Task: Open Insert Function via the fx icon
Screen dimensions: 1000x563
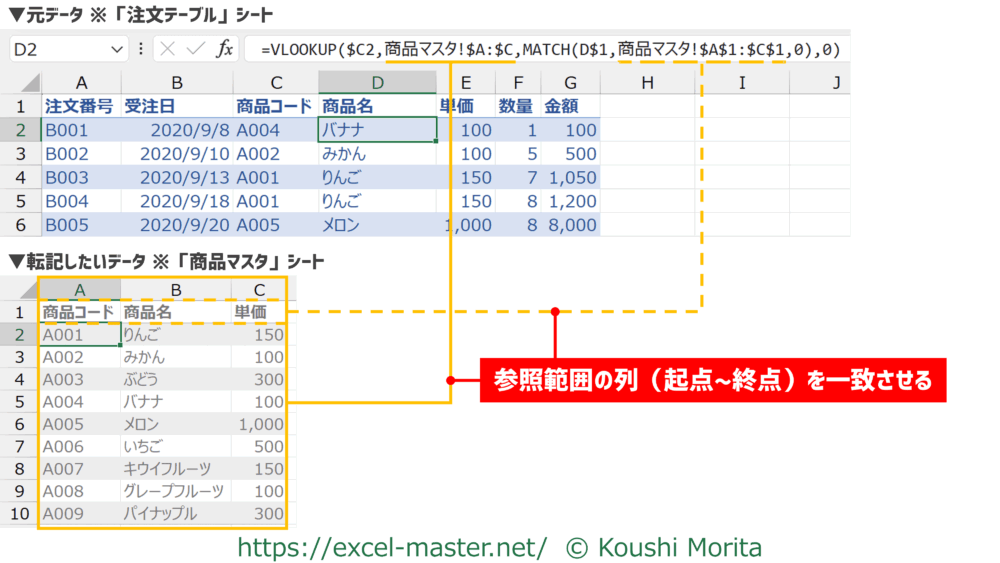Action: (x=225, y=49)
